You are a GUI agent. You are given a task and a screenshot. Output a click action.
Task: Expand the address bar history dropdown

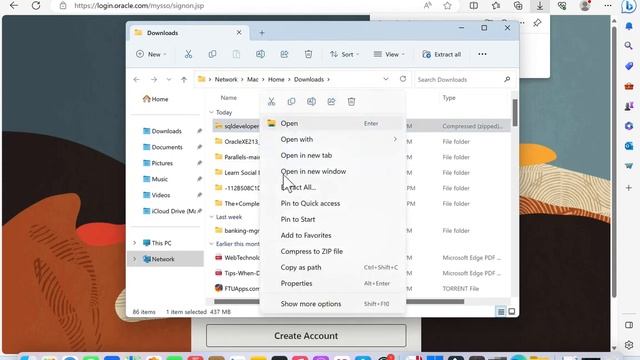[x=386, y=79]
